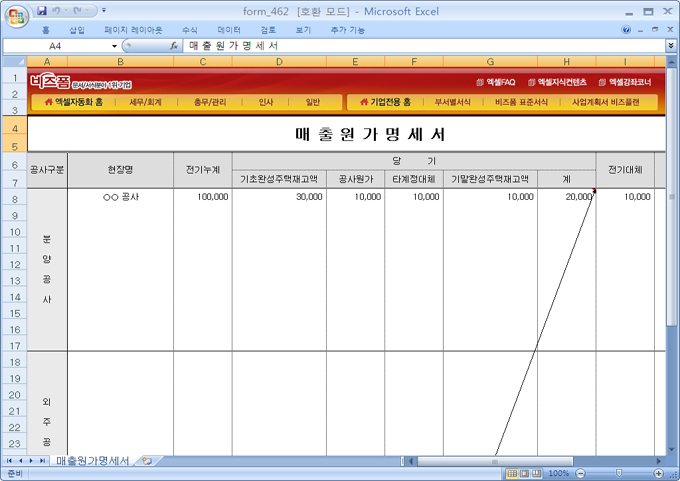680x481 pixels.
Task: Open the 데이터 ribbon tab
Action: pos(229,30)
